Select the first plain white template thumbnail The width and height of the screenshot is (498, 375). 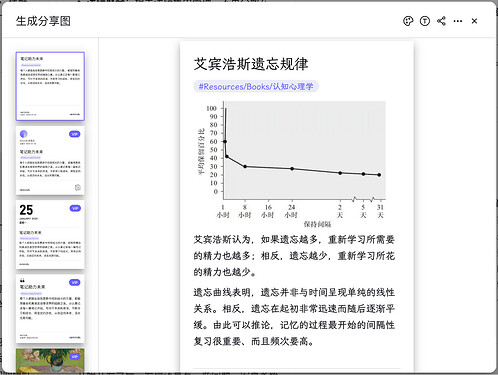pos(50,86)
